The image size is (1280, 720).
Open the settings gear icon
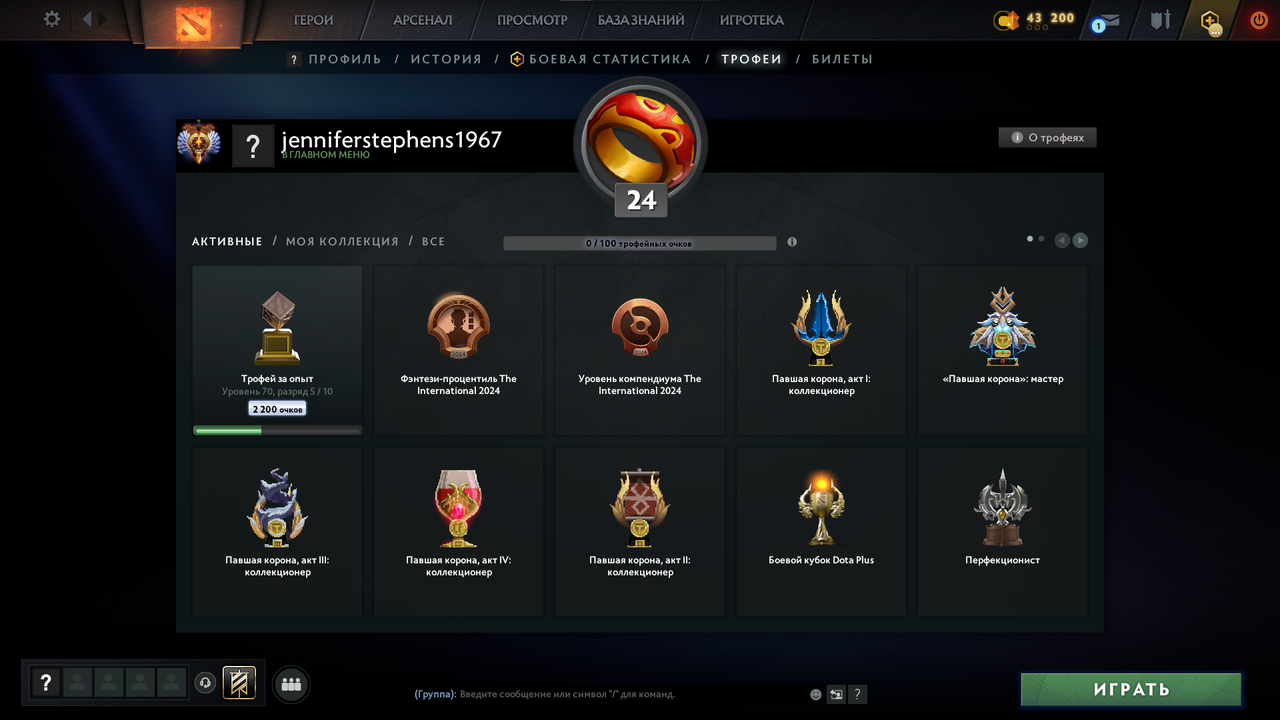tap(52, 19)
